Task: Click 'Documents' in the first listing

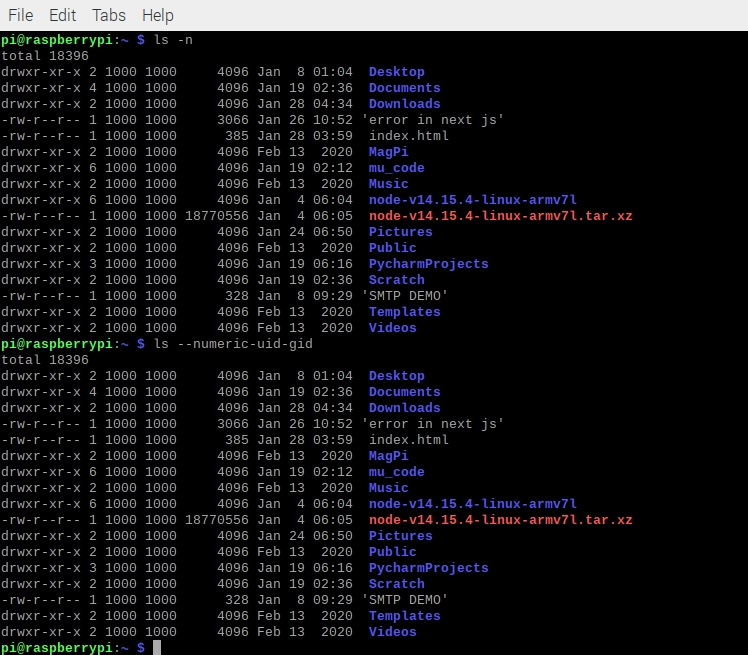Action: tap(405, 88)
